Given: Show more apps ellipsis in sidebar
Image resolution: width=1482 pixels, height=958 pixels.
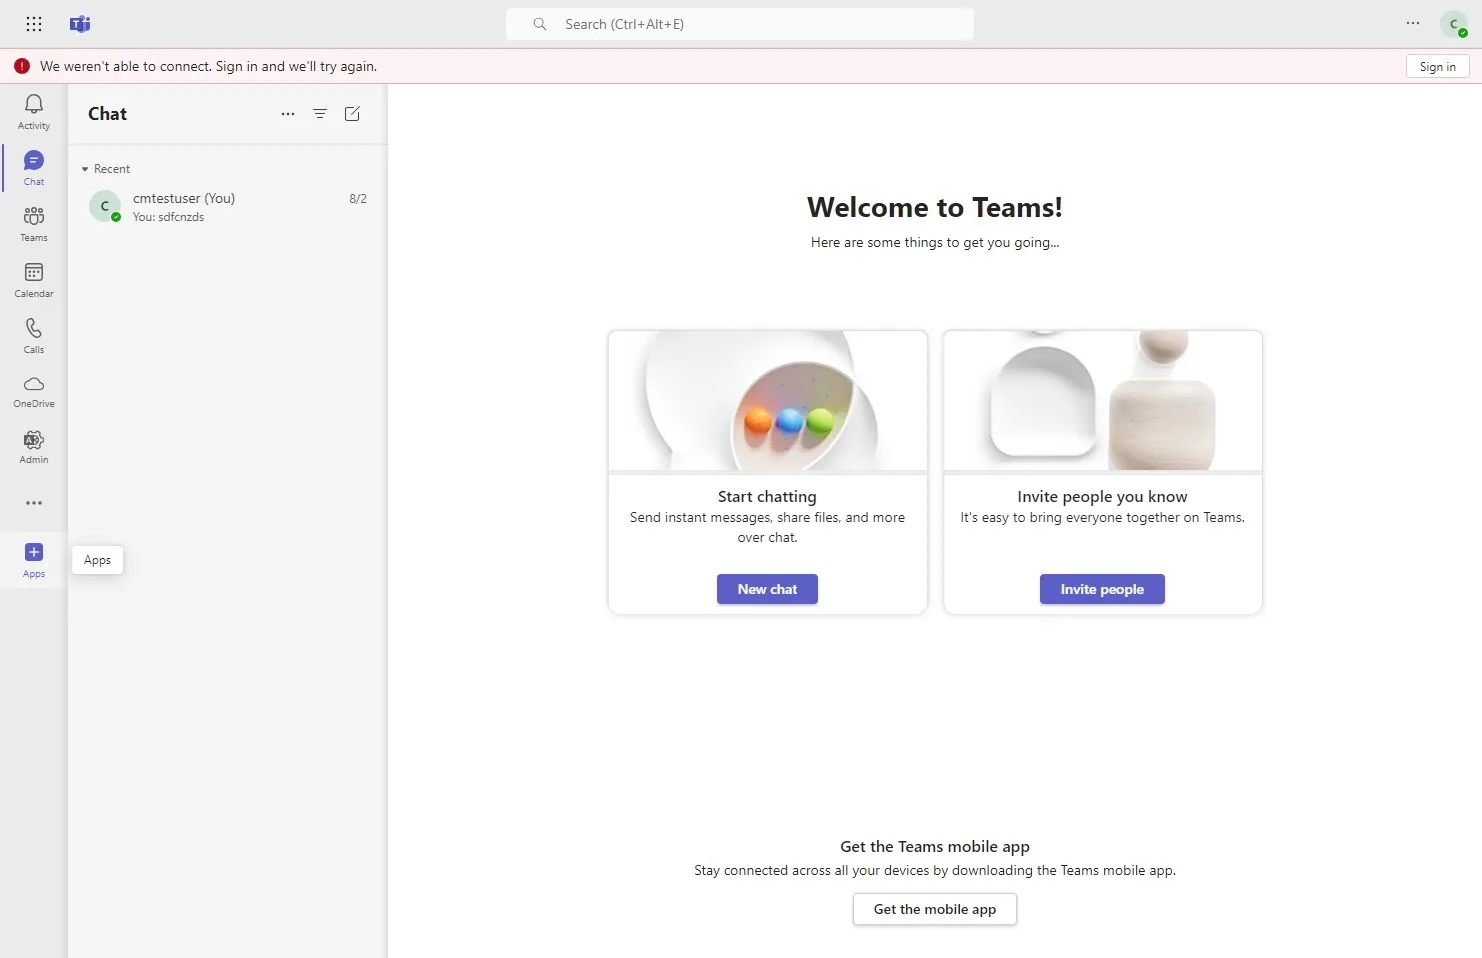Looking at the screenshot, I should pos(34,503).
